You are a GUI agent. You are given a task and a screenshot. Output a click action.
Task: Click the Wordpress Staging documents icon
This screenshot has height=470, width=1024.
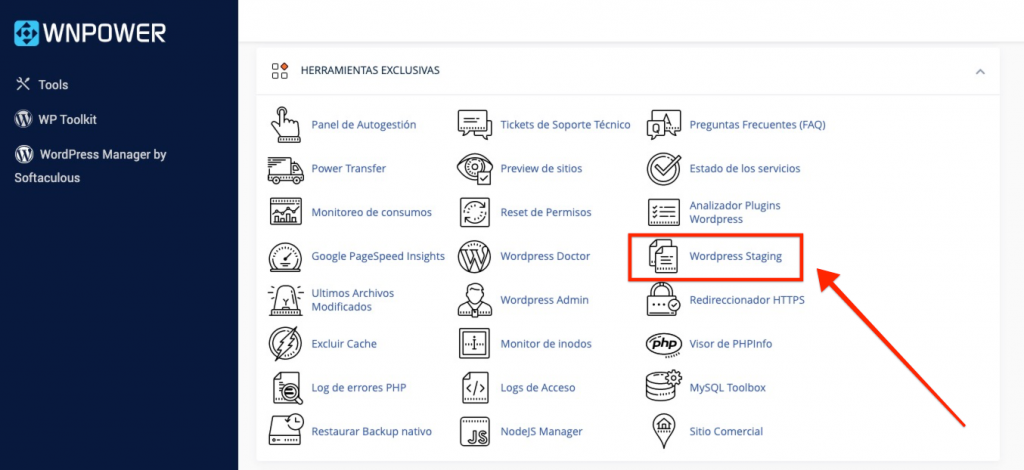(x=664, y=257)
